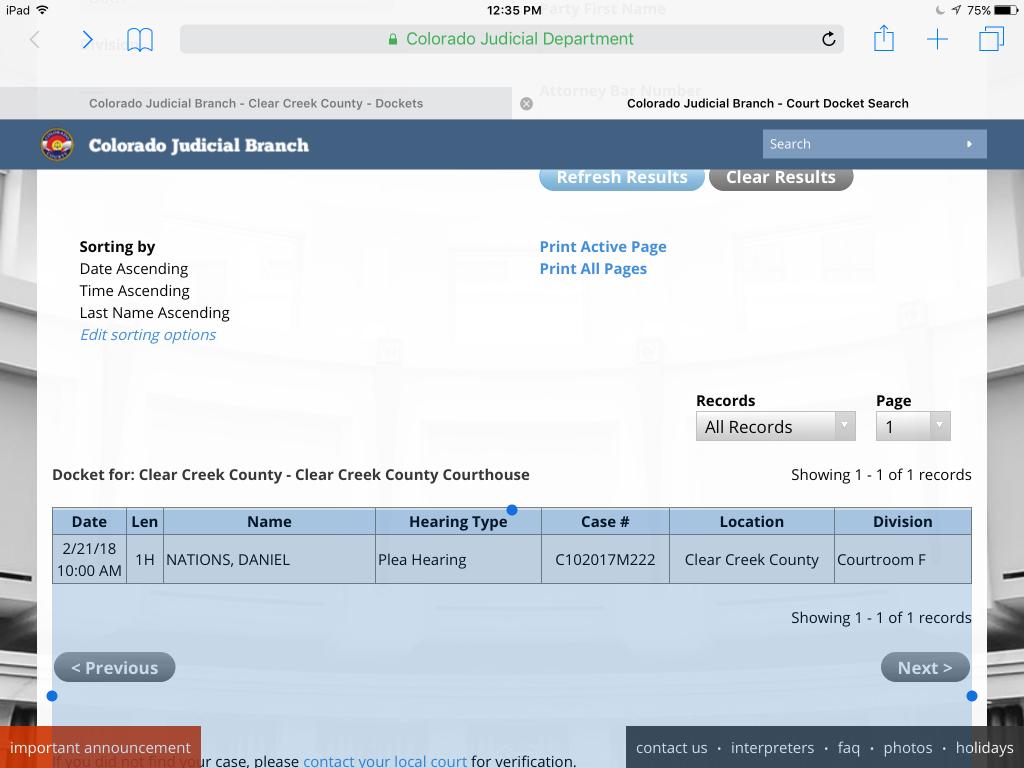
Task: Go to Next results page
Action: pyautogui.click(x=924, y=668)
